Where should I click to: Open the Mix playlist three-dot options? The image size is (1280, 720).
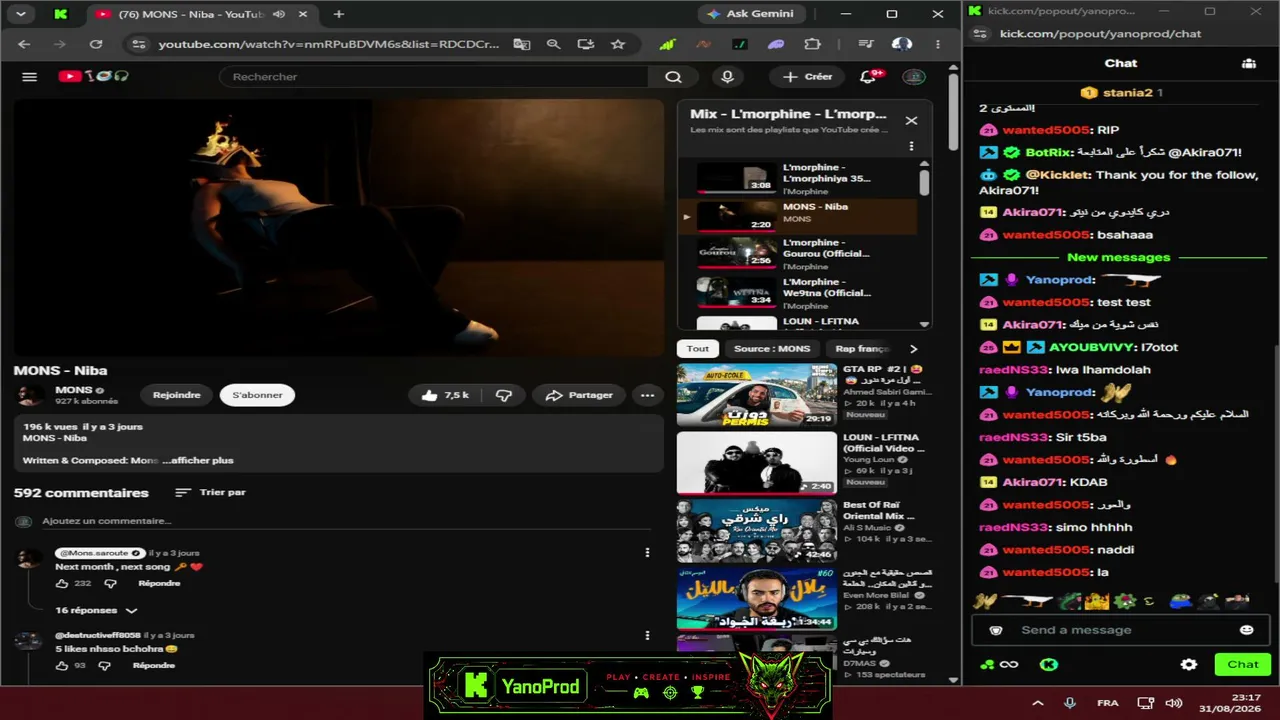[911, 146]
